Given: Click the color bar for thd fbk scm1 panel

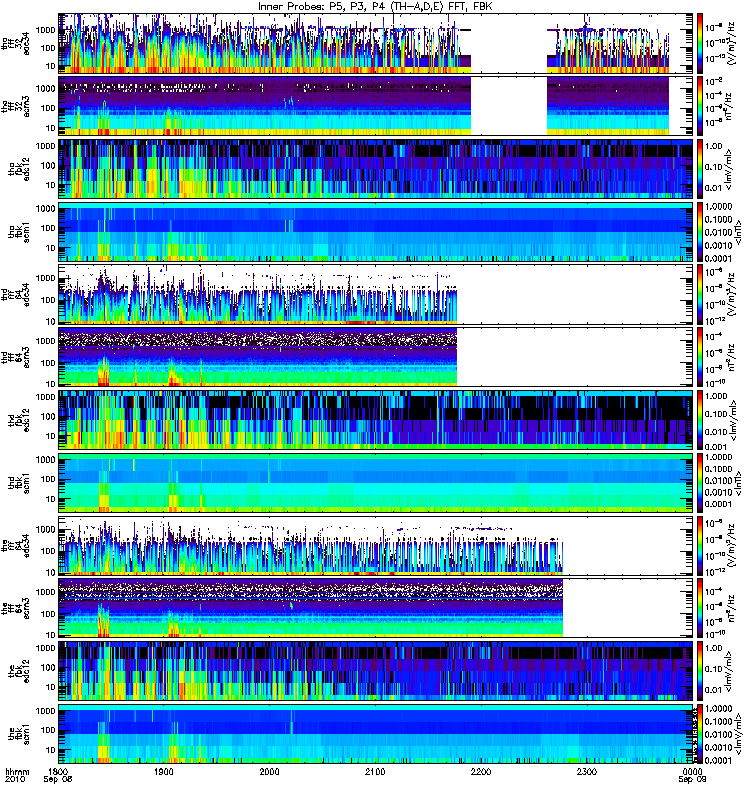Looking at the screenshot, I should pos(700,483).
